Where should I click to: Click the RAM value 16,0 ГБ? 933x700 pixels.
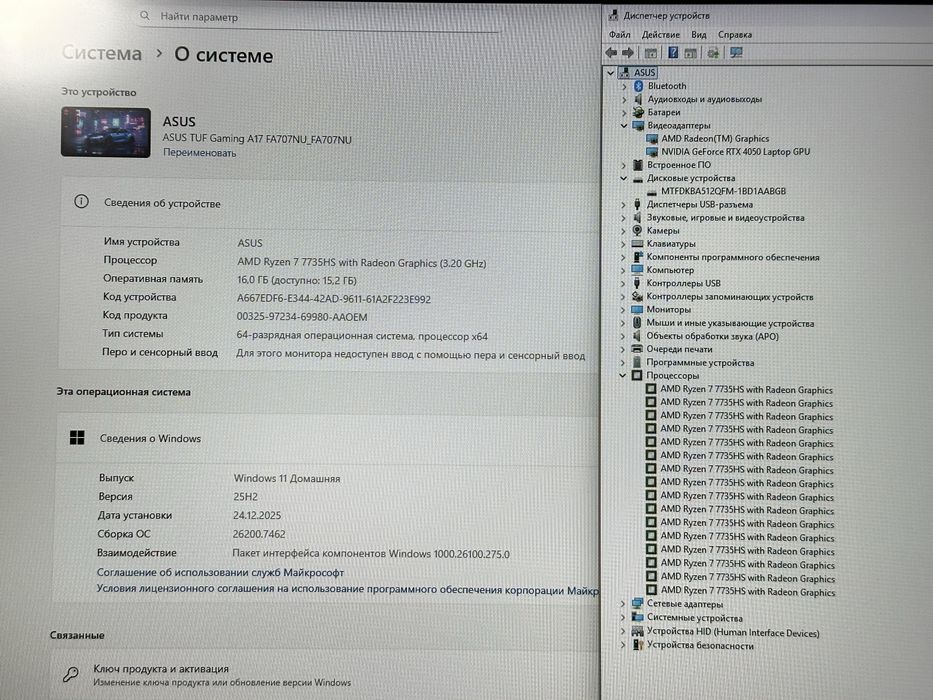(297, 280)
